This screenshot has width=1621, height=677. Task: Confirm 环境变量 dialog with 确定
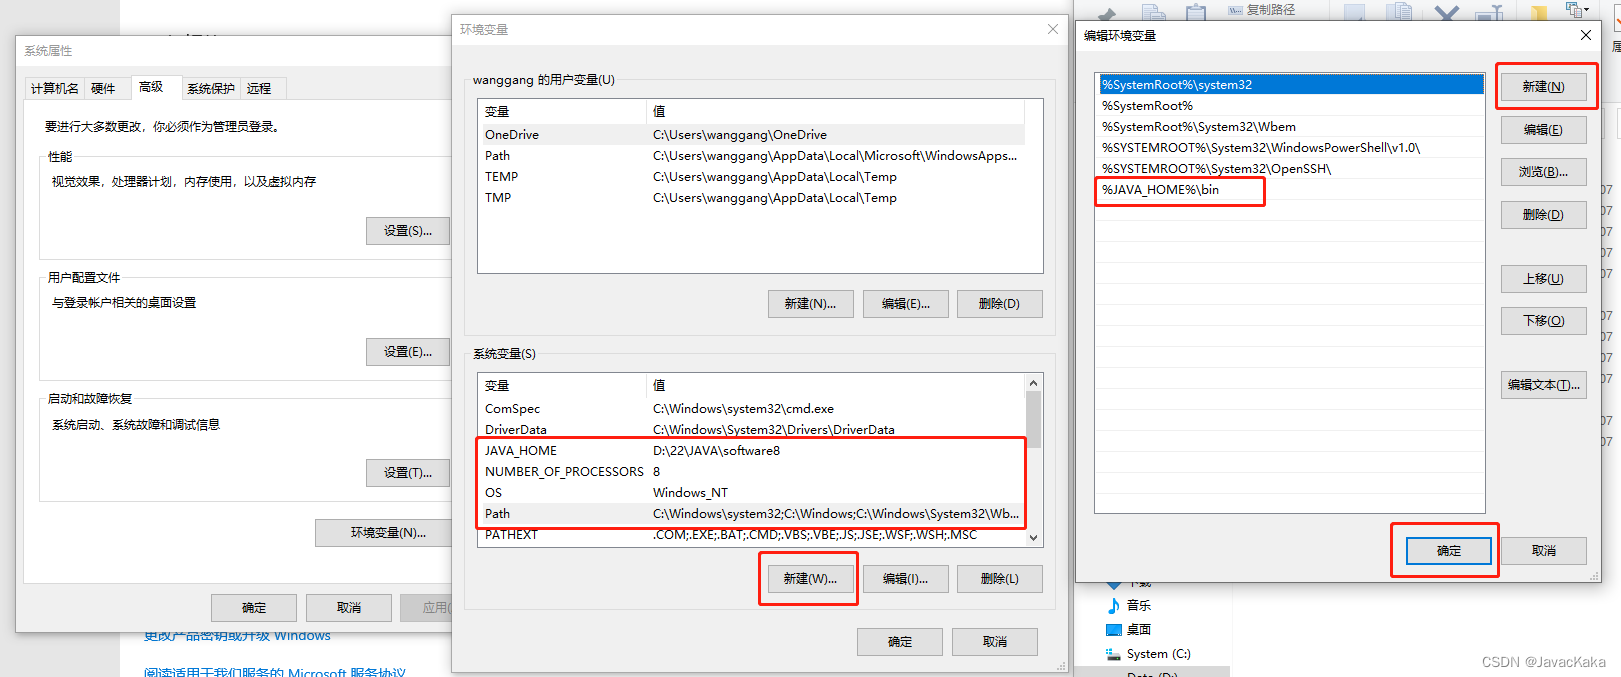[x=900, y=642]
